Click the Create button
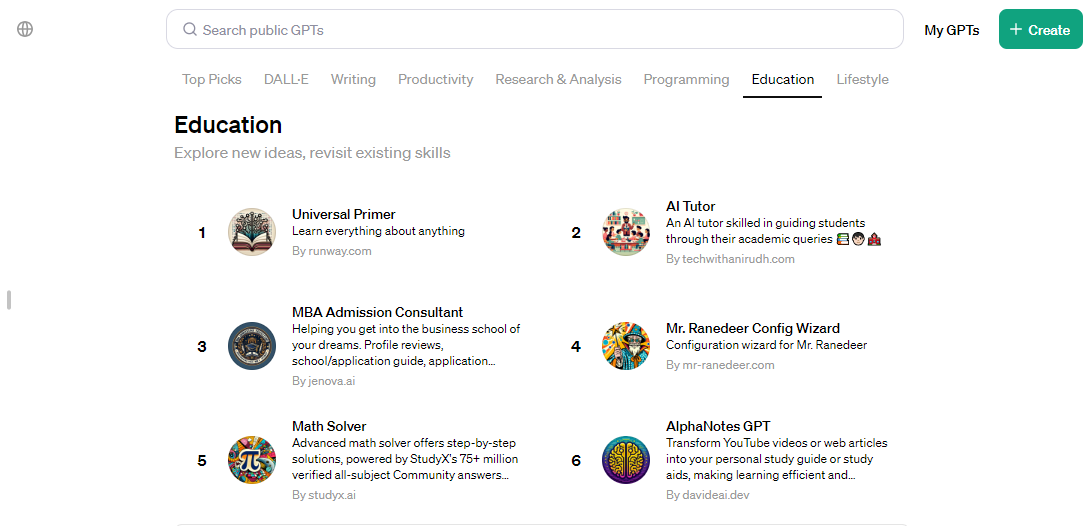This screenshot has height=526, width=1089. tap(1040, 30)
